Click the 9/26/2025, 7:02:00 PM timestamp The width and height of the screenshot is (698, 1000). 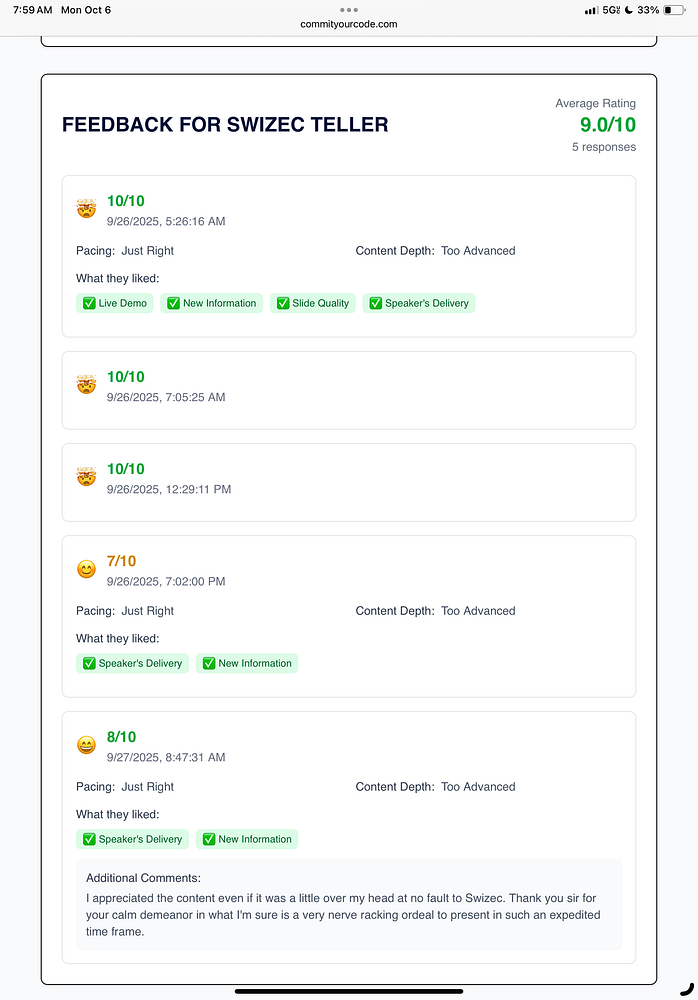[x=166, y=581]
